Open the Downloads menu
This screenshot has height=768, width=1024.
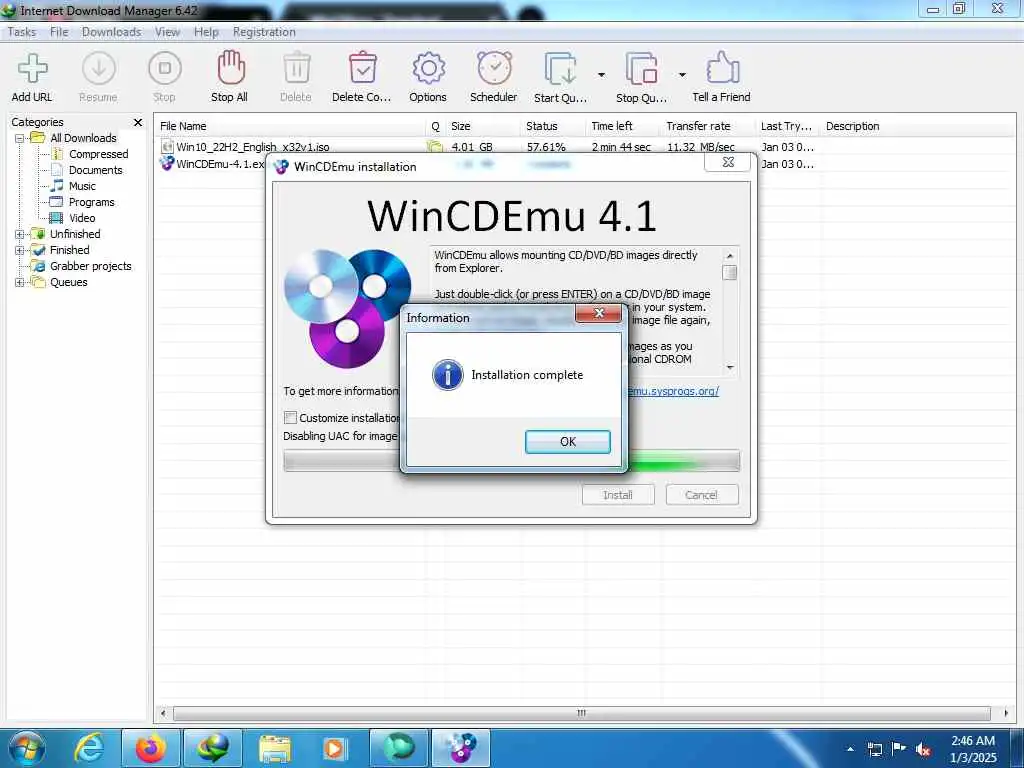(112, 32)
